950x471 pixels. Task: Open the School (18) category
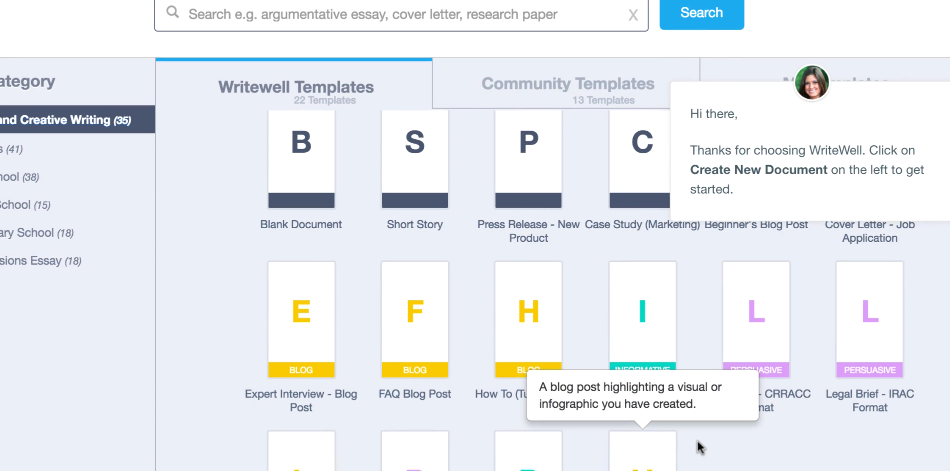pos(37,233)
